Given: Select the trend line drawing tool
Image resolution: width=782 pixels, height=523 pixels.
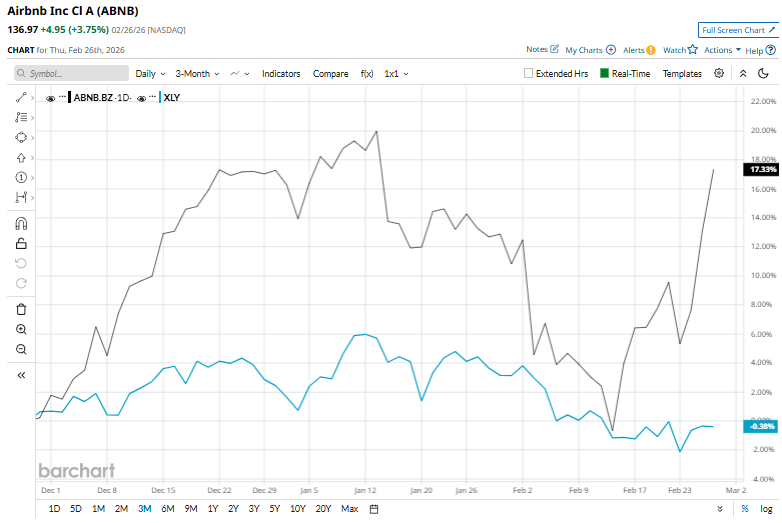Looking at the screenshot, I should [21, 98].
